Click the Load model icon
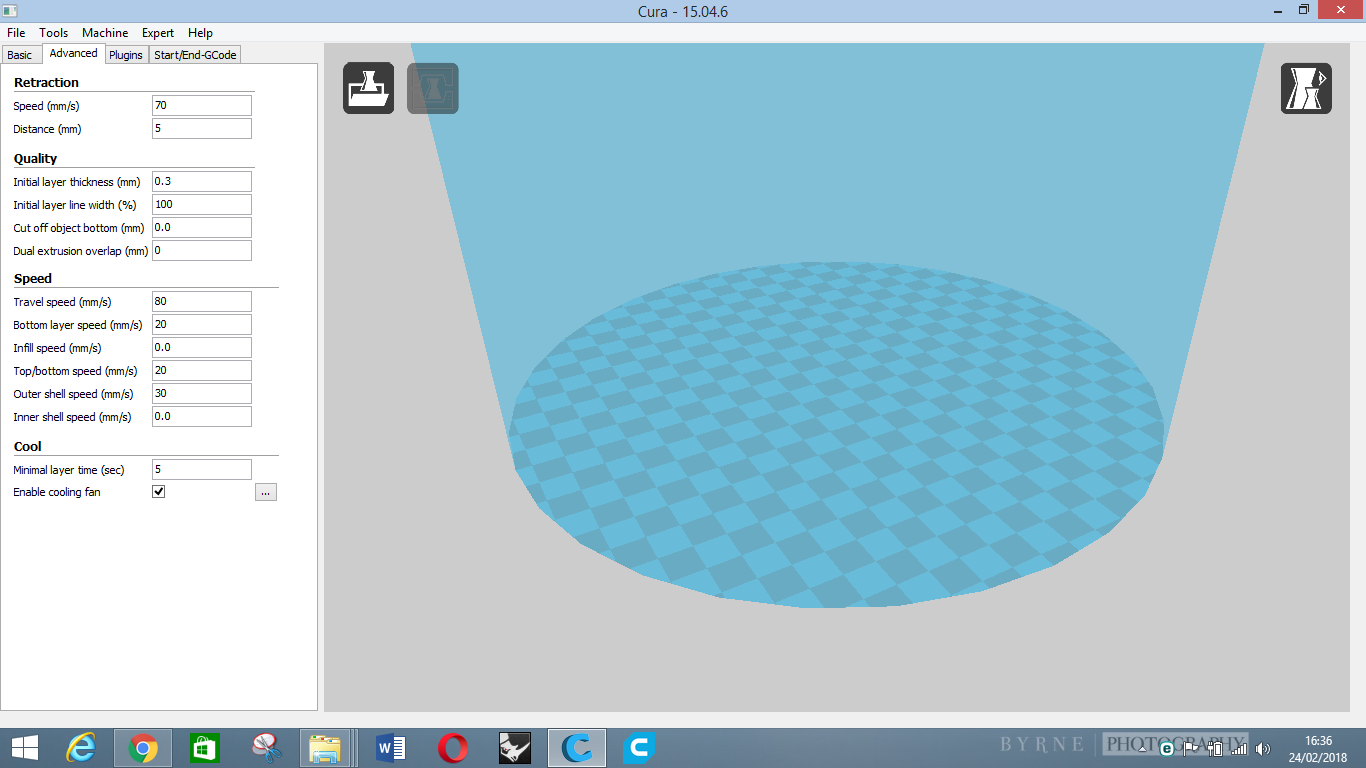This screenshot has height=768, width=1366. pyautogui.click(x=368, y=88)
